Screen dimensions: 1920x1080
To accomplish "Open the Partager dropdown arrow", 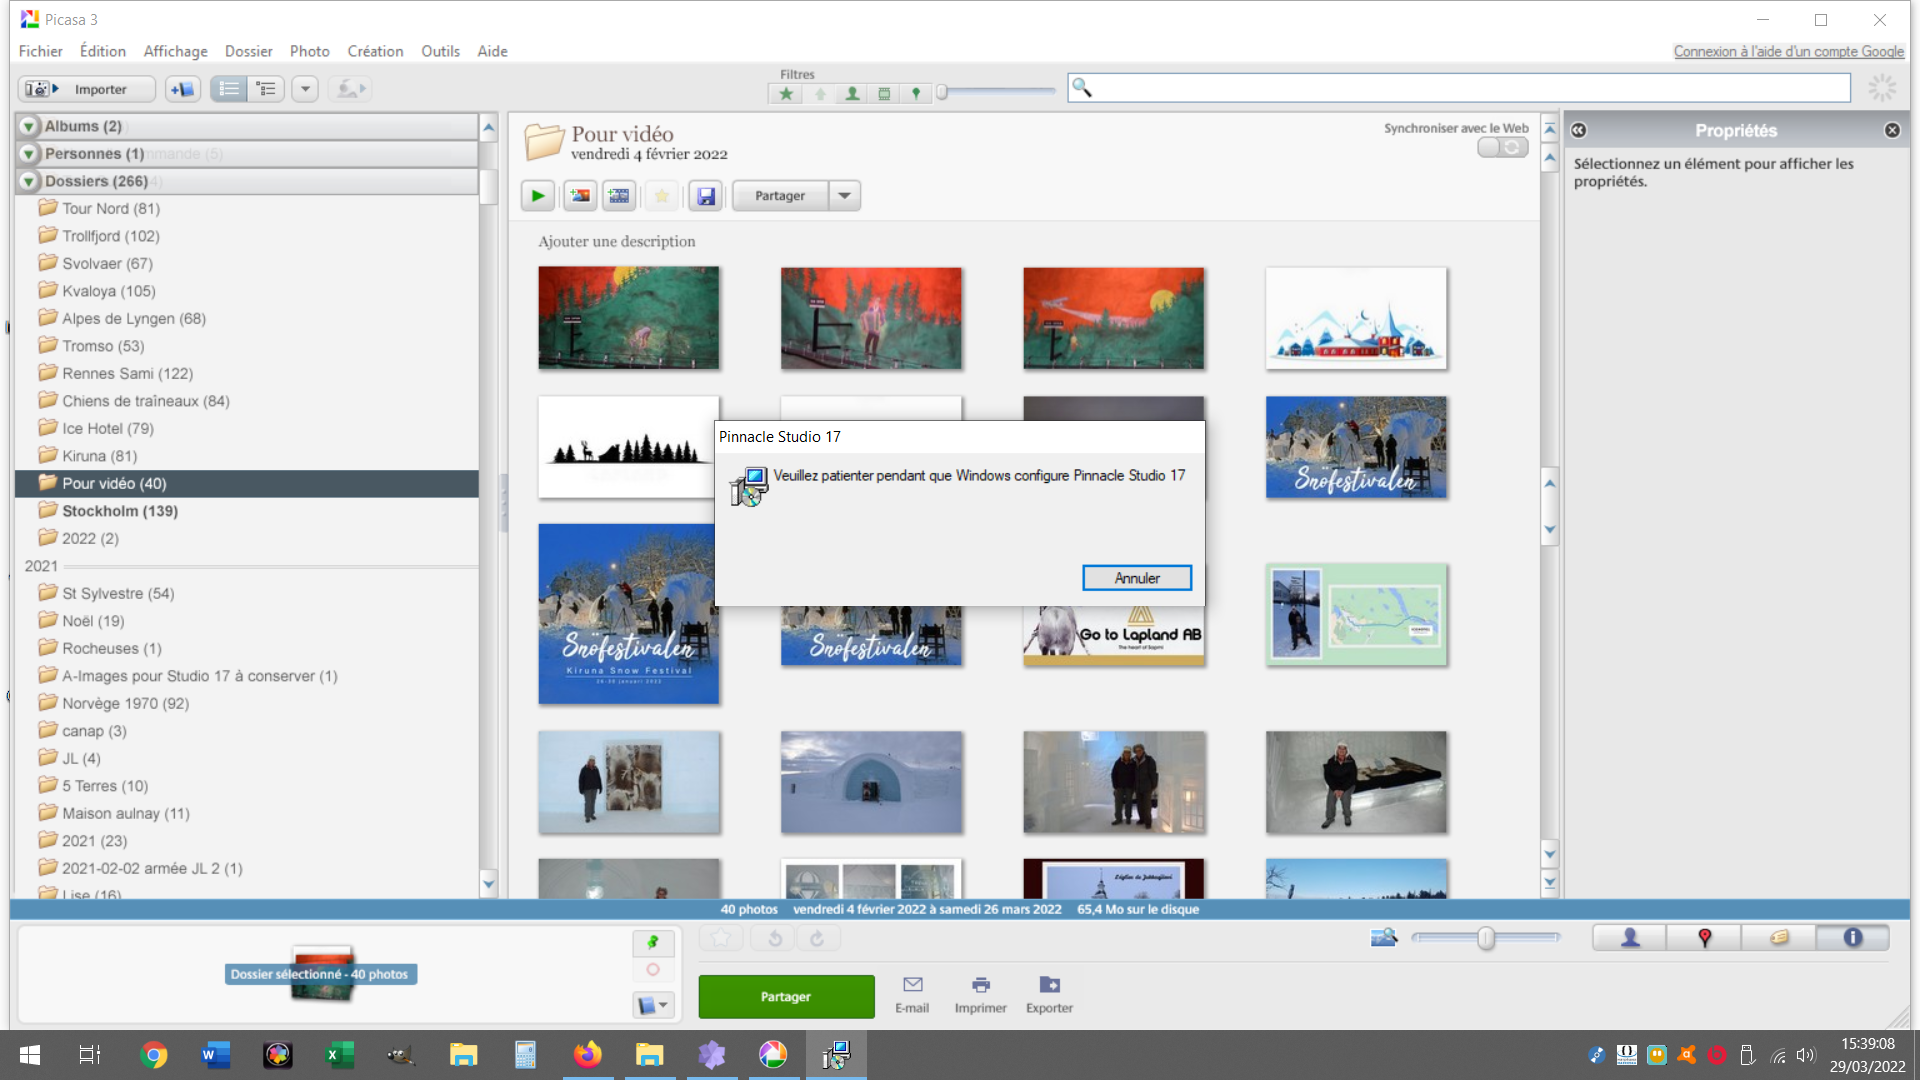I will tap(845, 196).
